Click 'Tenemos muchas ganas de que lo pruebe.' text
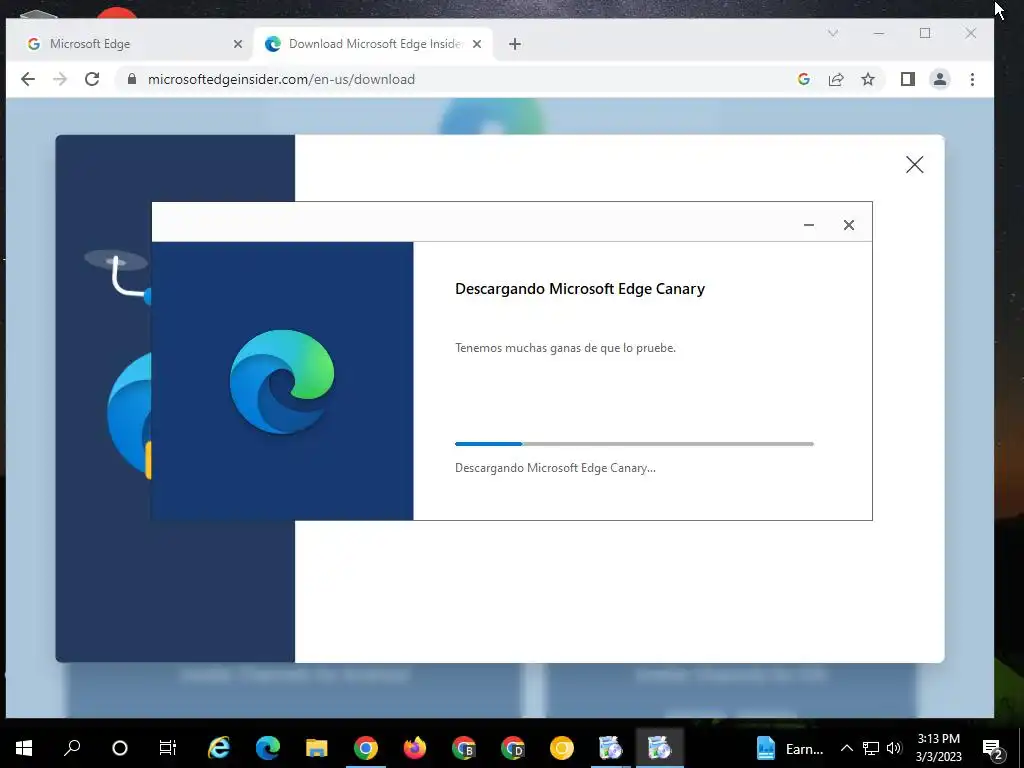This screenshot has height=768, width=1024. pos(566,347)
